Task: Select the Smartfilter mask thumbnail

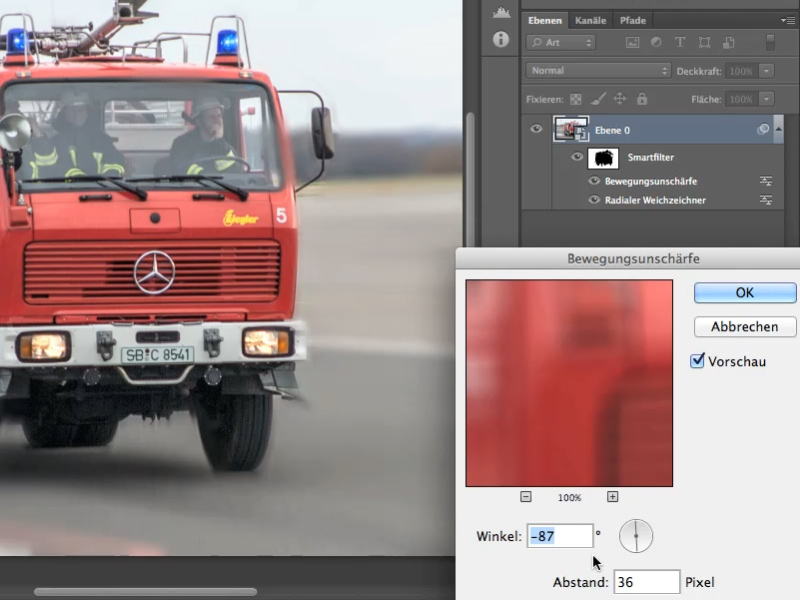Action: (x=603, y=158)
